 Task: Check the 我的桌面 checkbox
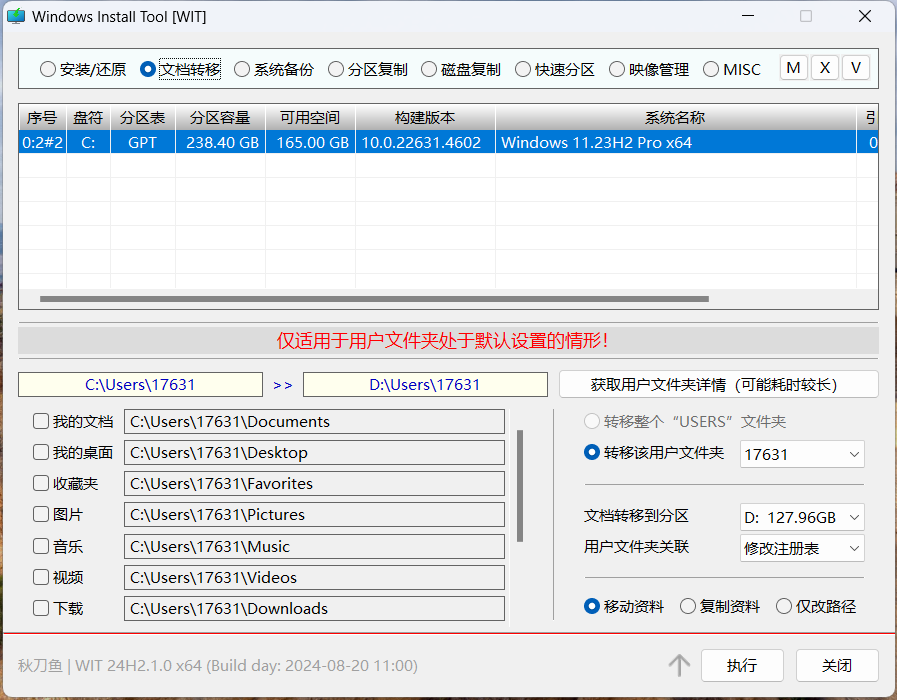(41, 452)
